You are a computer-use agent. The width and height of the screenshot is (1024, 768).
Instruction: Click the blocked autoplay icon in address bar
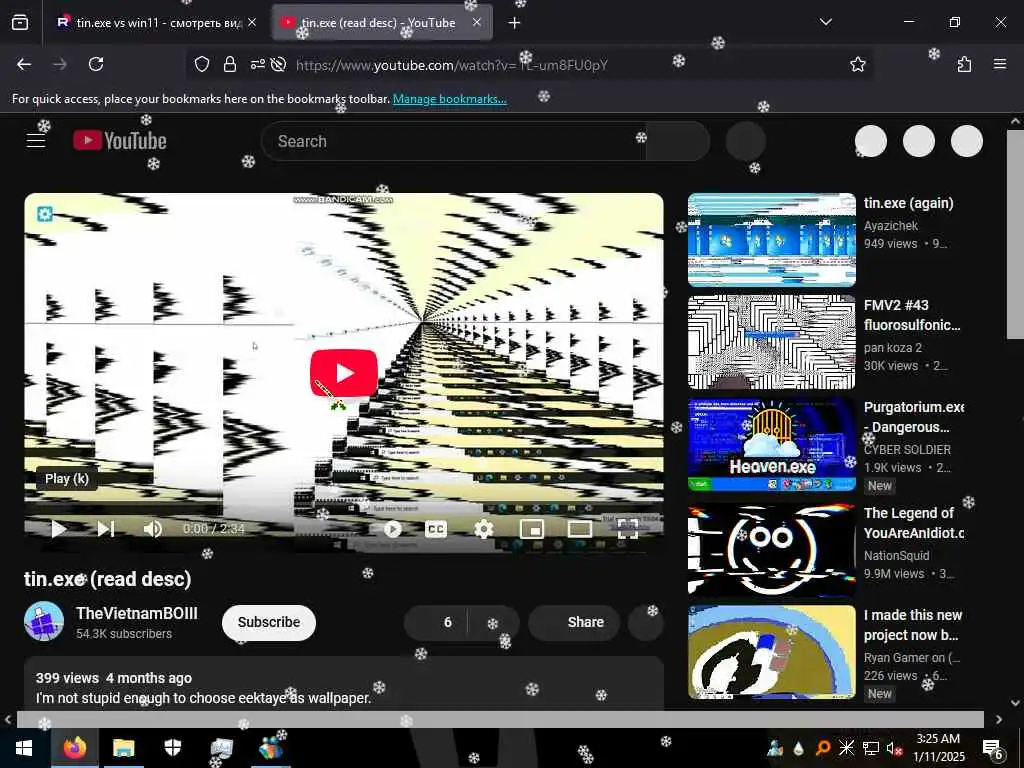[279, 64]
